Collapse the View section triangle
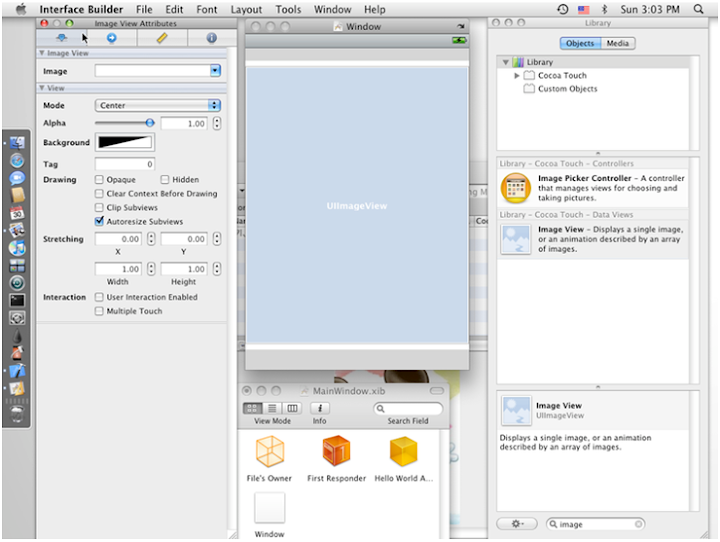The image size is (720, 542). 42,88
